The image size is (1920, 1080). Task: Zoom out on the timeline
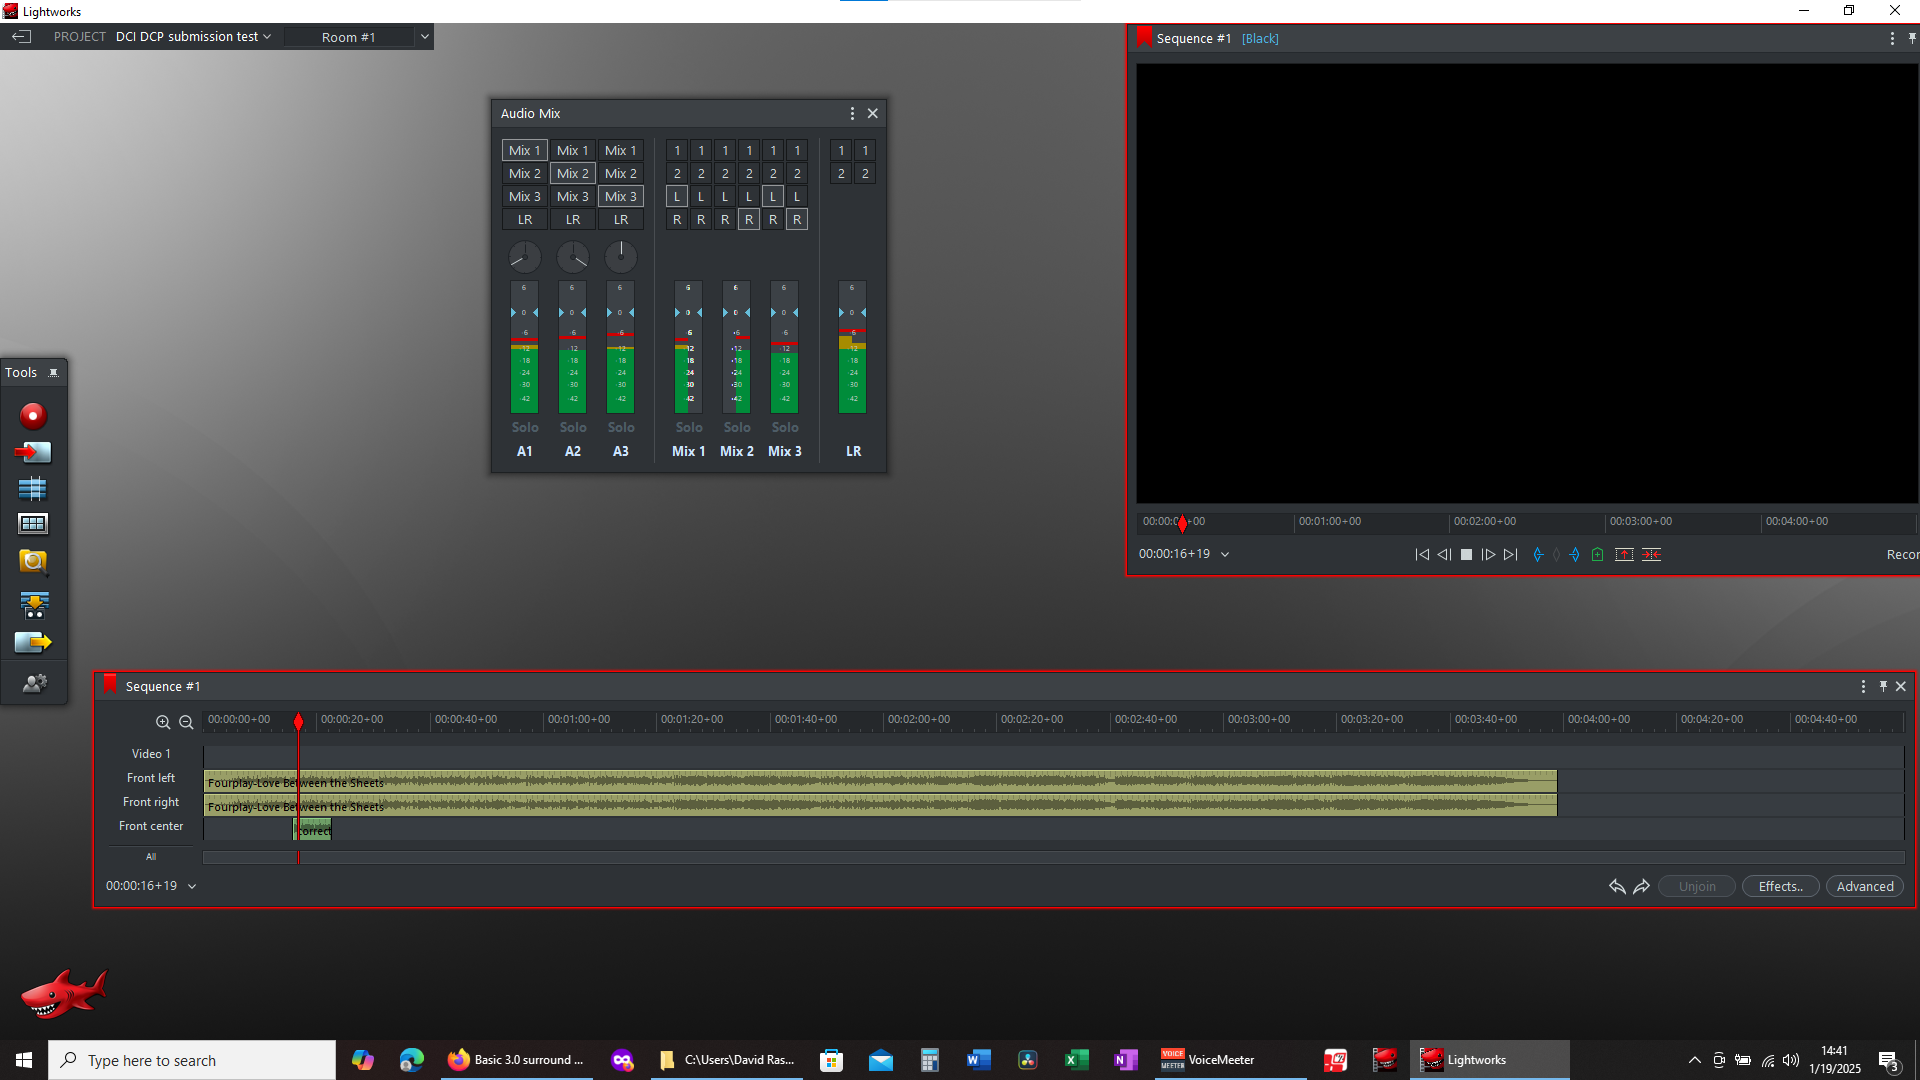(x=186, y=722)
